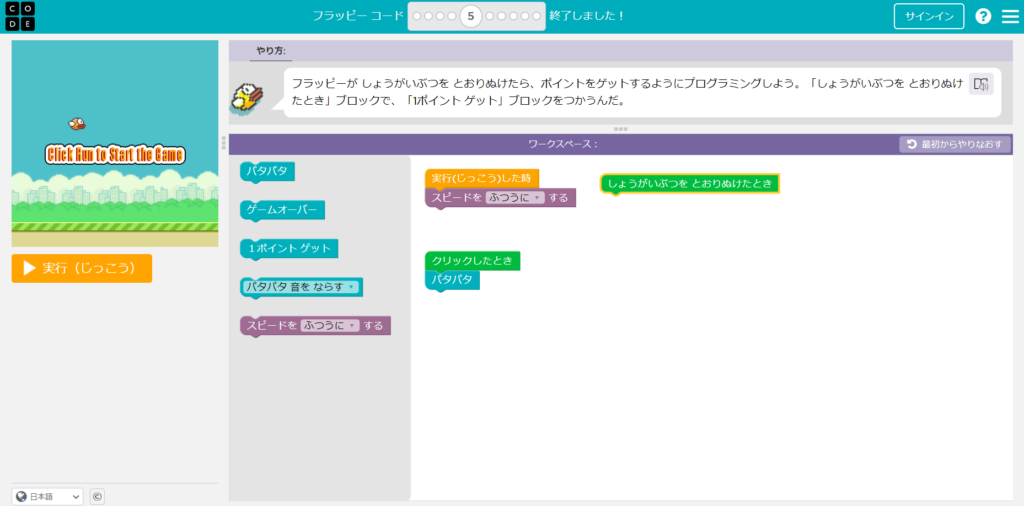This screenshot has width=1024, height=506.
Task: Click the サインイン sign-in button
Action: pos(929,16)
